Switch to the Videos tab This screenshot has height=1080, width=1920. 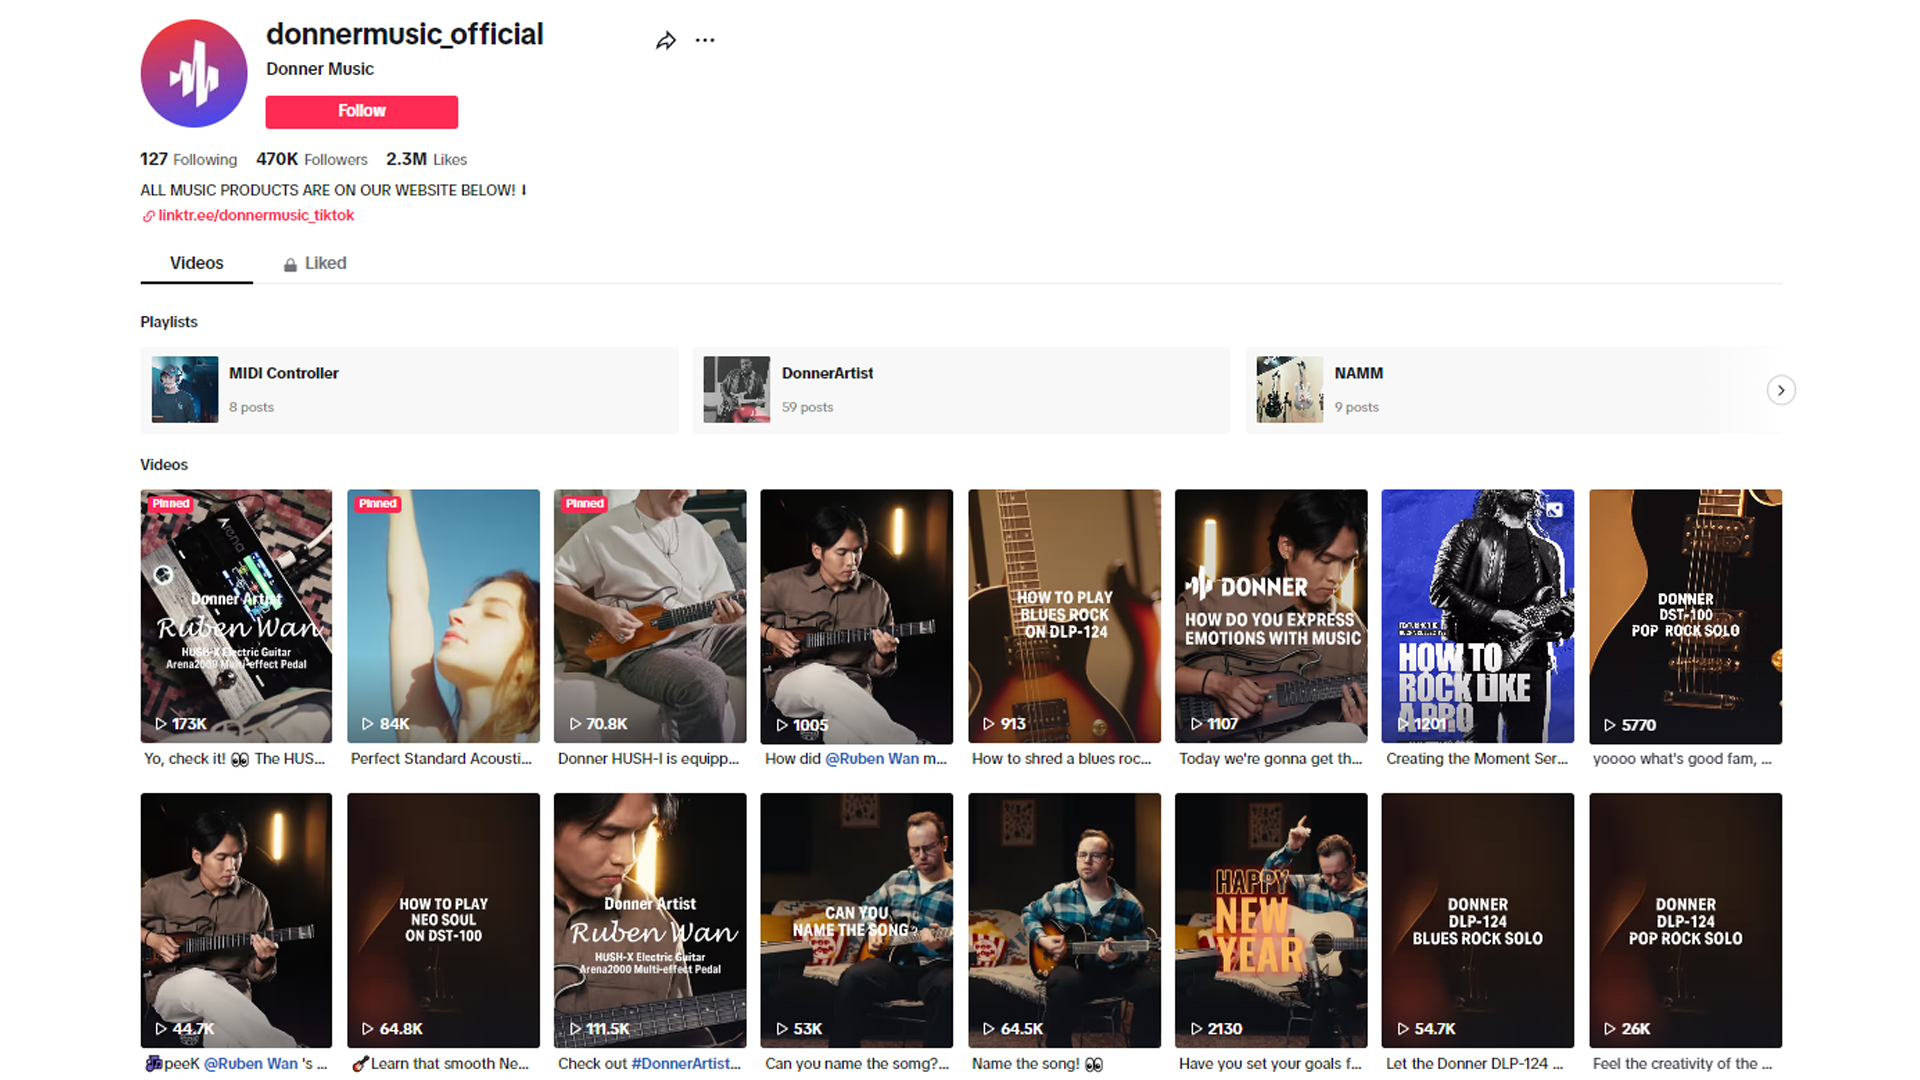coord(197,263)
